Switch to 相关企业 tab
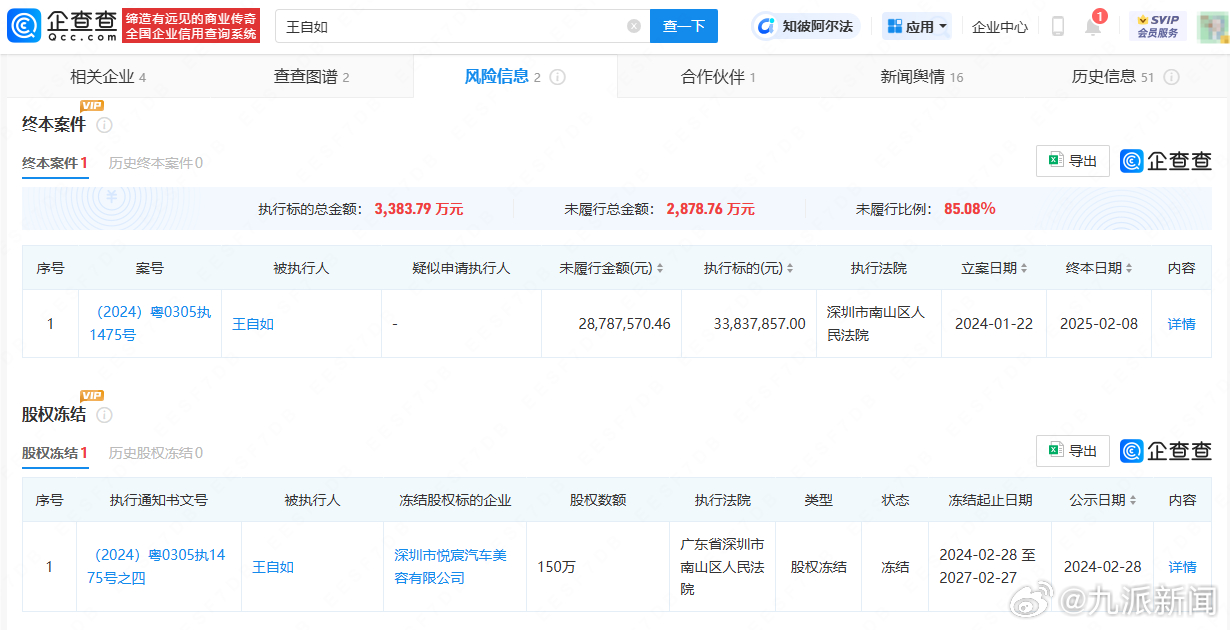Viewport: 1230px width, 630px height. 108,77
